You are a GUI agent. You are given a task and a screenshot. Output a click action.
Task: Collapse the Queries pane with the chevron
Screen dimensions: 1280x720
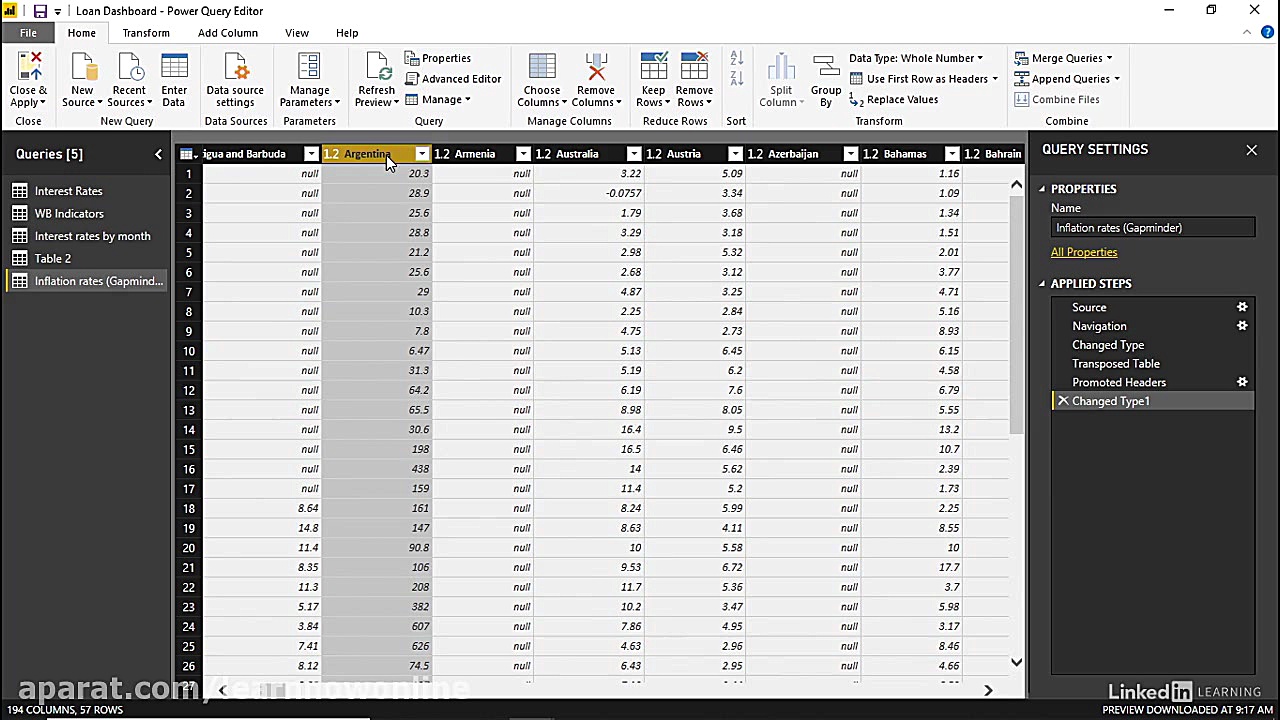tap(158, 153)
